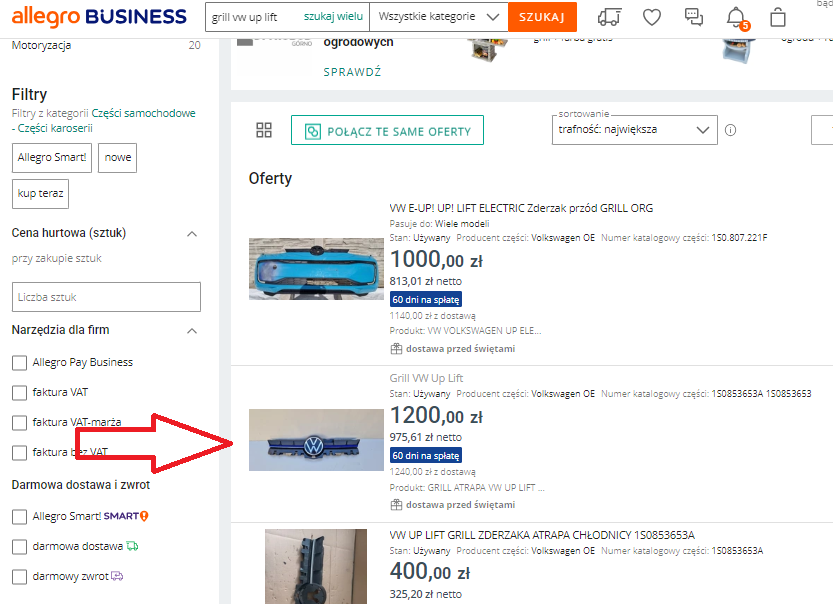Open the blue VW E-UP bumper thumbnail

316,269
